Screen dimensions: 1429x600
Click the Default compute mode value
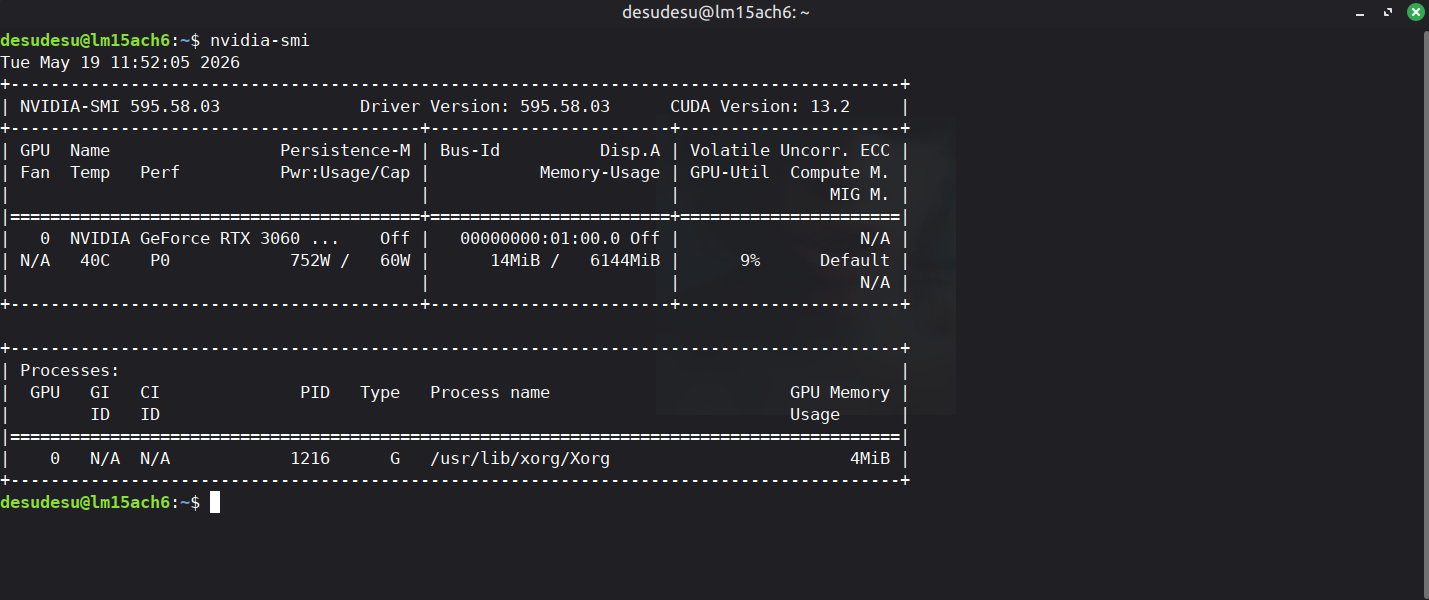855,260
